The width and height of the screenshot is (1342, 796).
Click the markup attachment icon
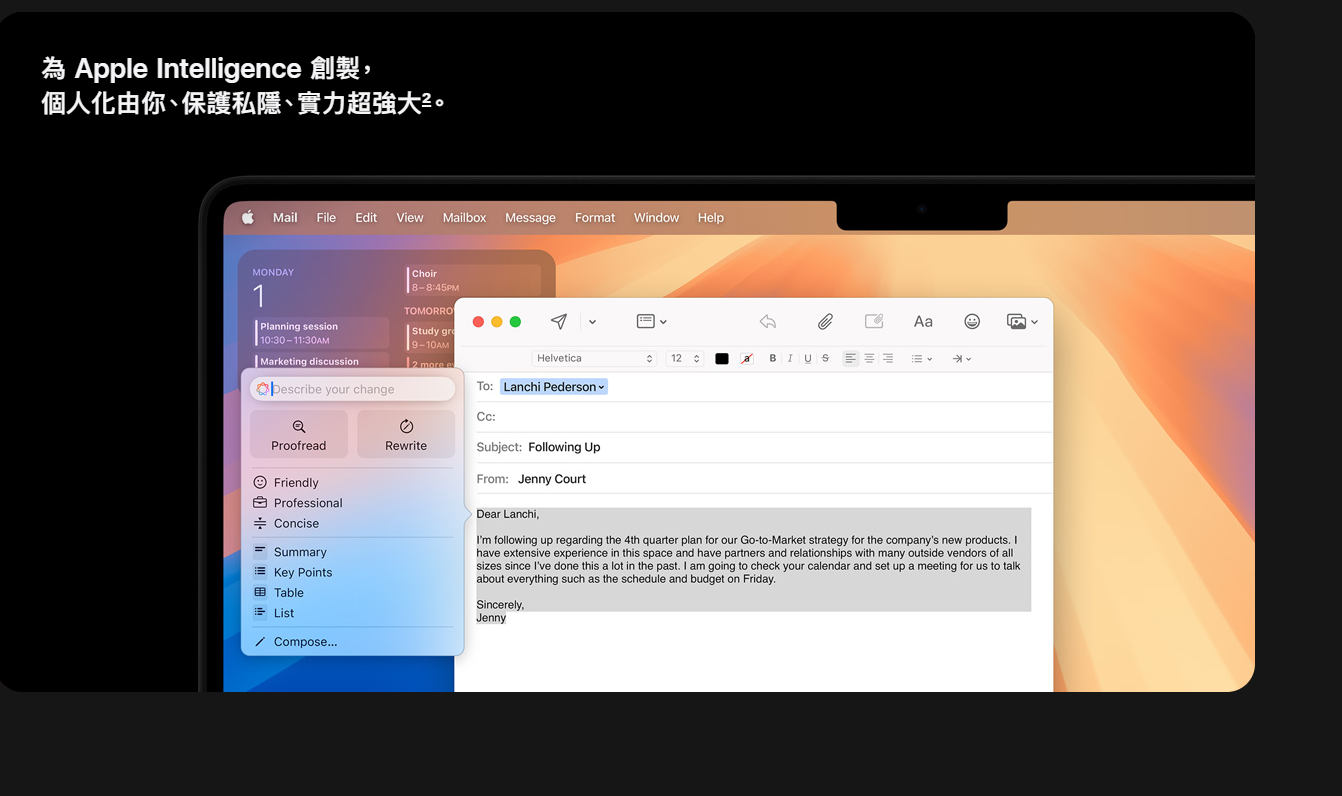tap(874, 321)
